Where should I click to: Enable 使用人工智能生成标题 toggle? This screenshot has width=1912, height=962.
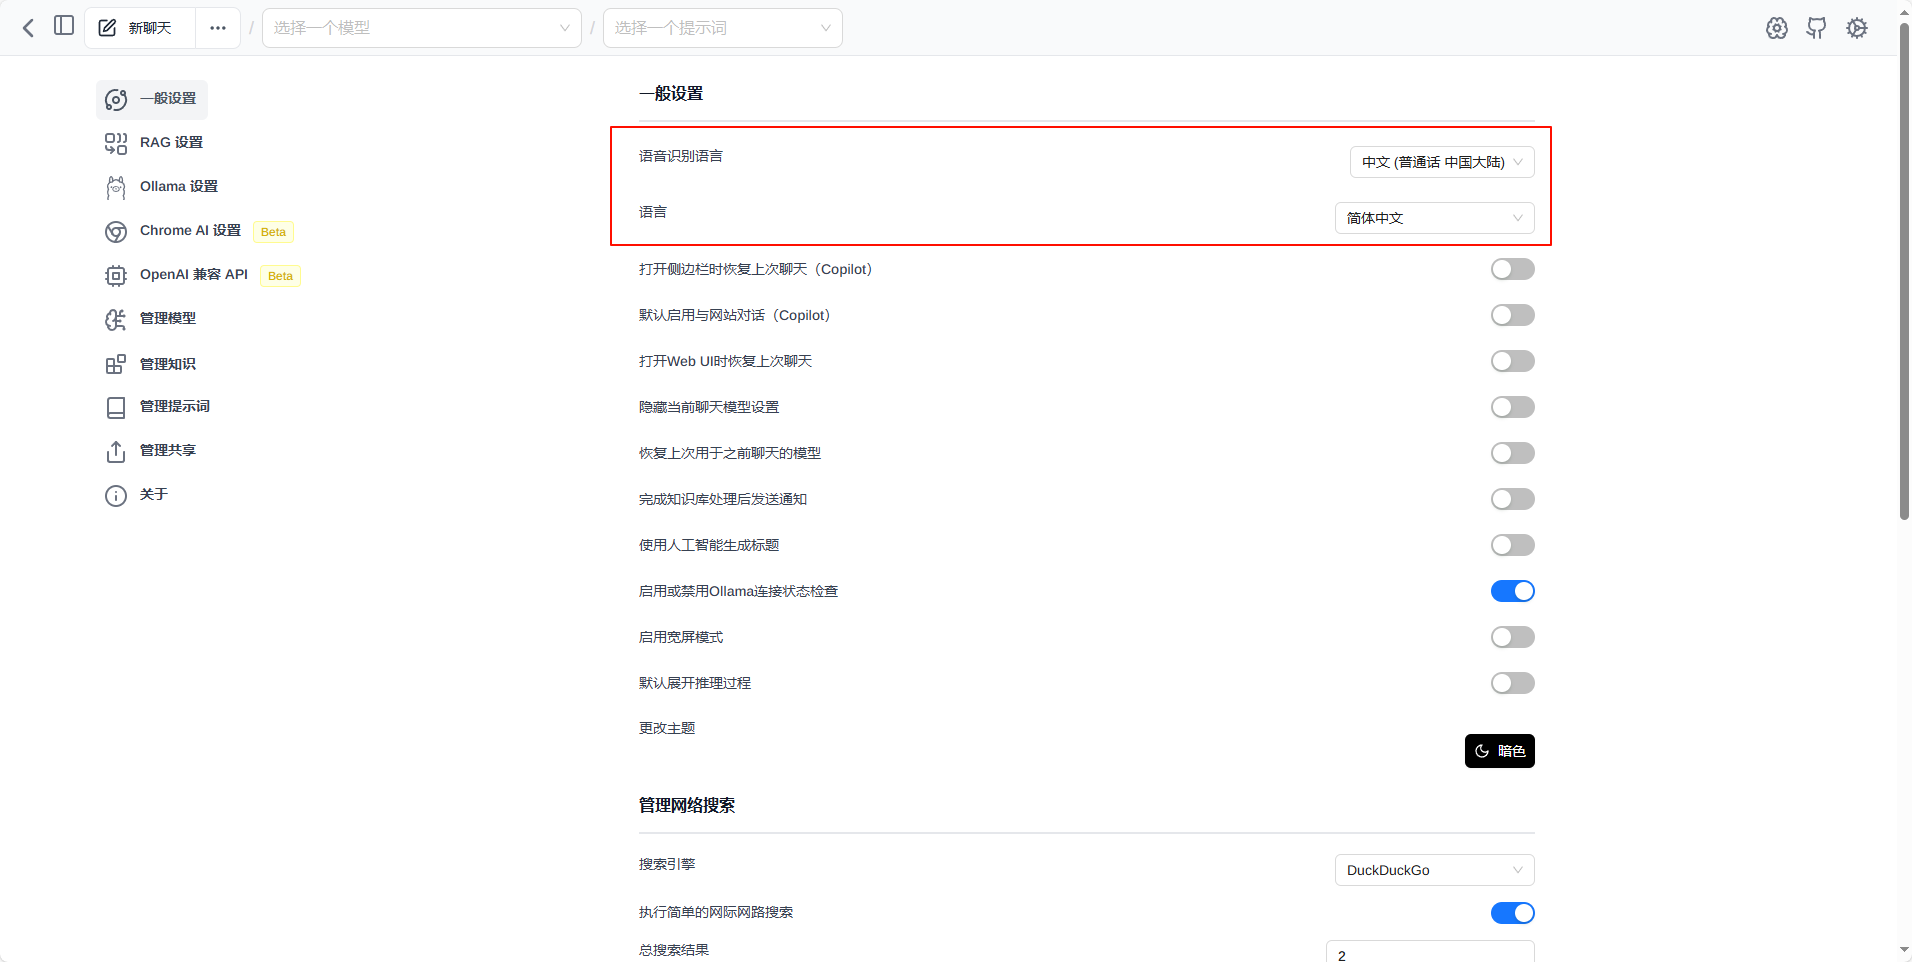[1512, 545]
